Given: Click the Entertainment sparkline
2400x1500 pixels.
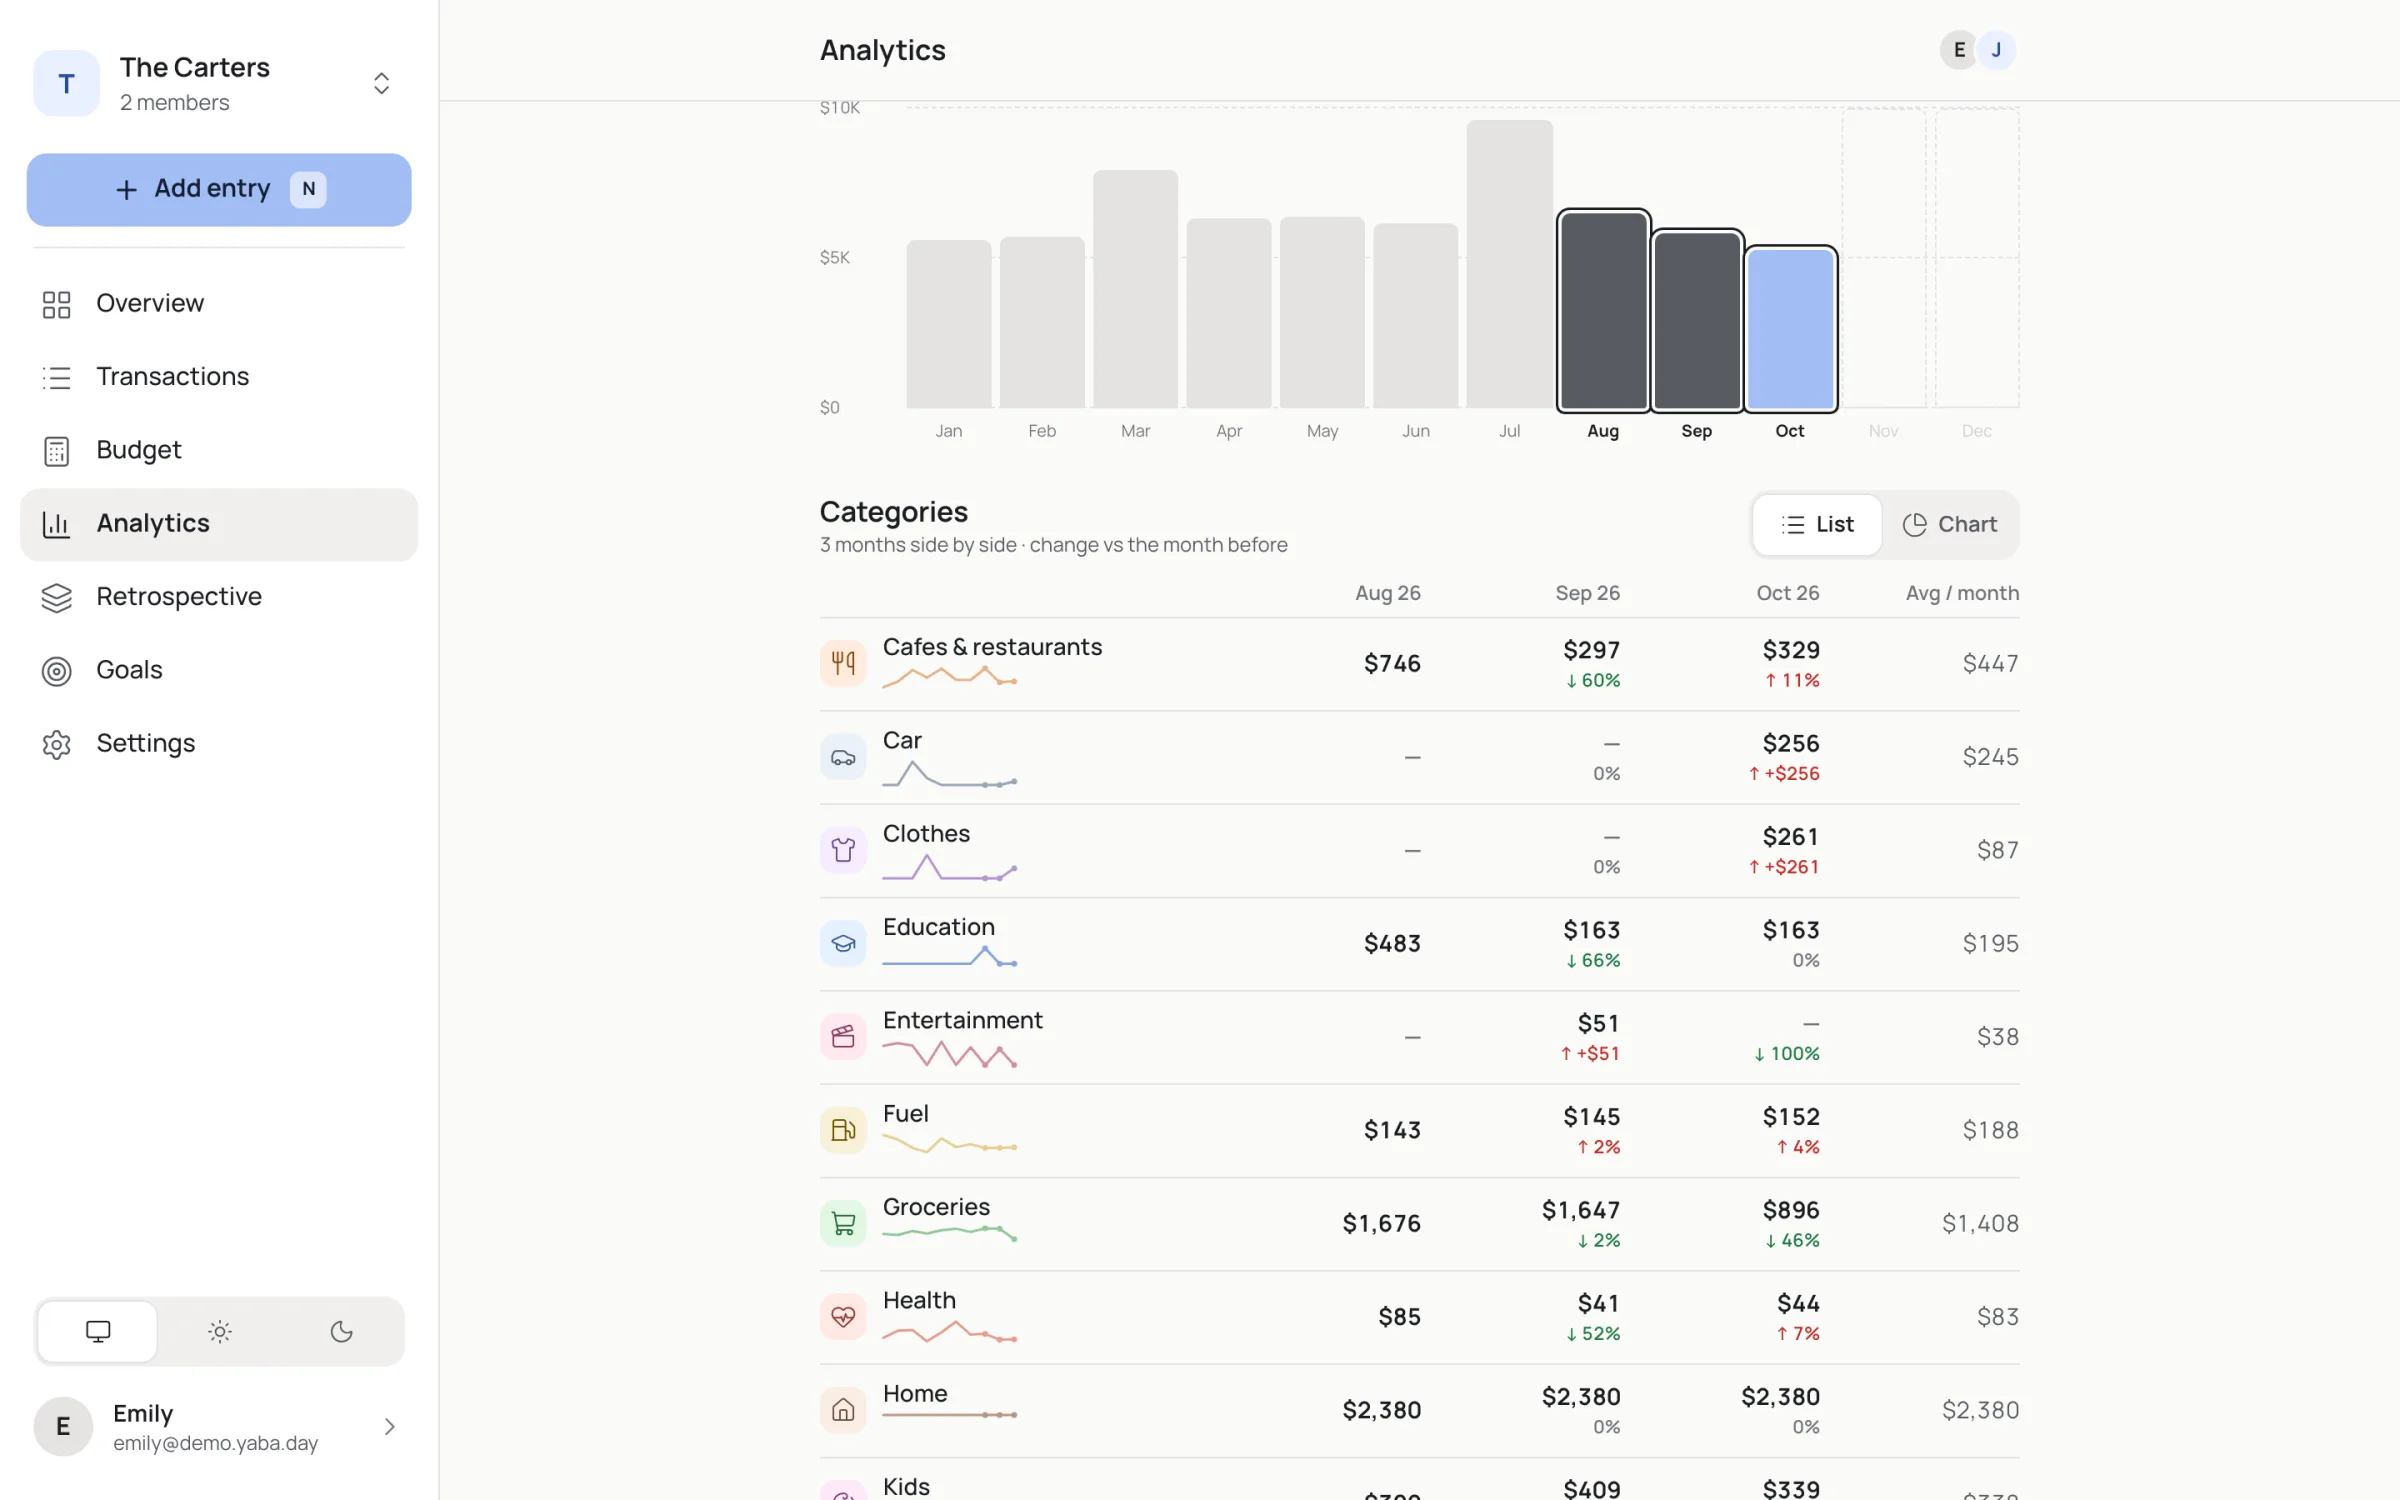Looking at the screenshot, I should click(950, 1054).
